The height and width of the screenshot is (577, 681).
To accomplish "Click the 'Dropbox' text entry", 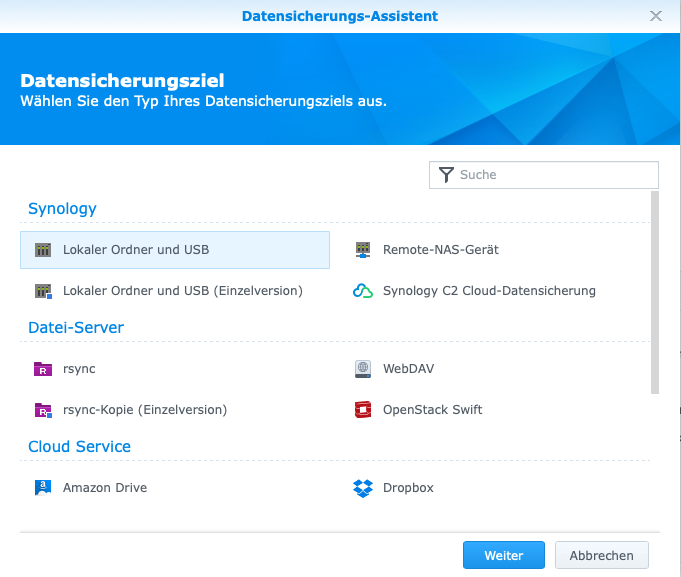I will pyautogui.click(x=408, y=488).
